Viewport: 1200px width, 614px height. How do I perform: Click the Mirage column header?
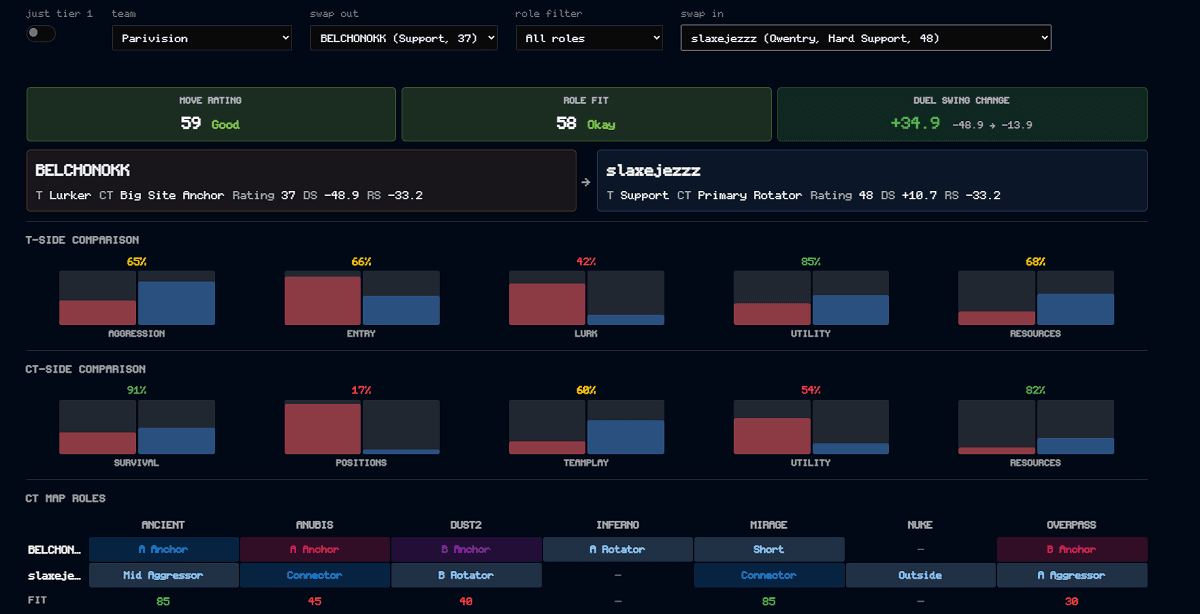click(x=769, y=524)
